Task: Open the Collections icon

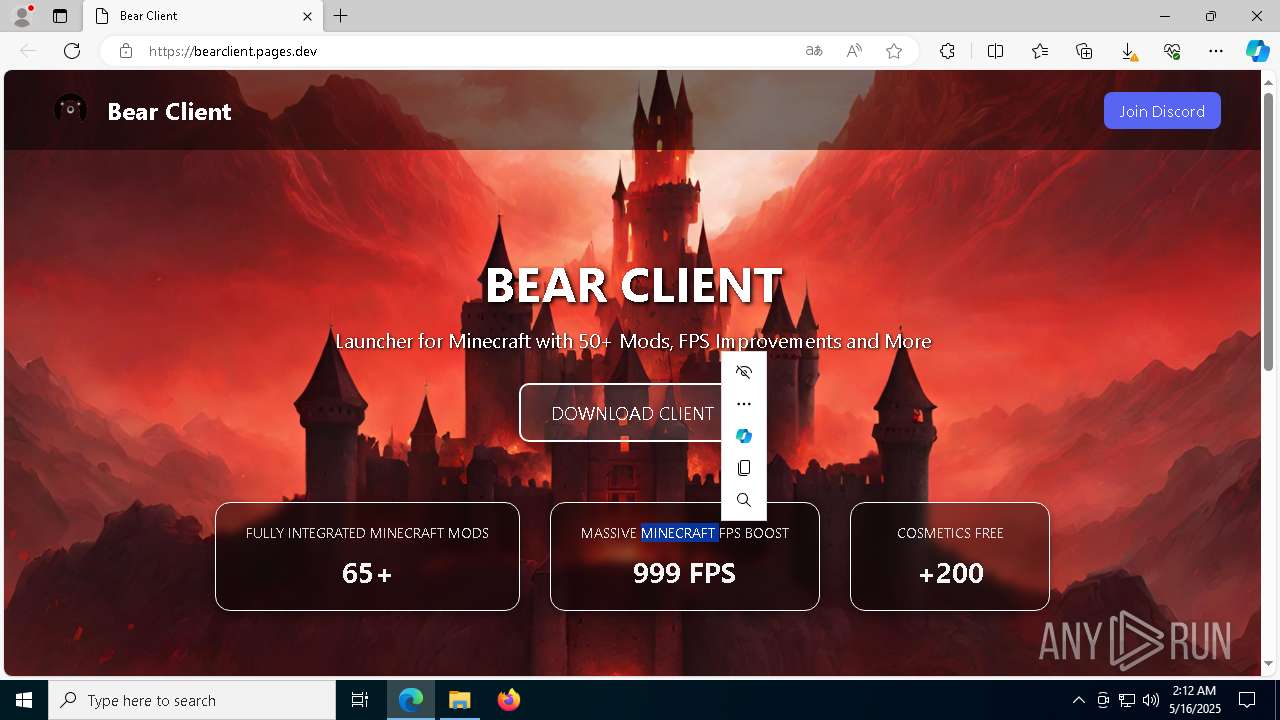Action: (x=1084, y=51)
